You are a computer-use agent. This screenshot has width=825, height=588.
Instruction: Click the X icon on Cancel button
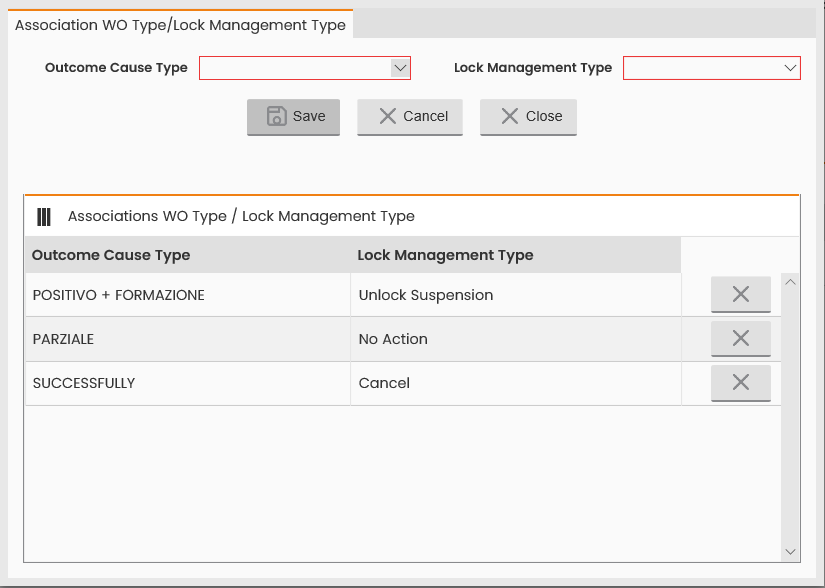click(388, 116)
